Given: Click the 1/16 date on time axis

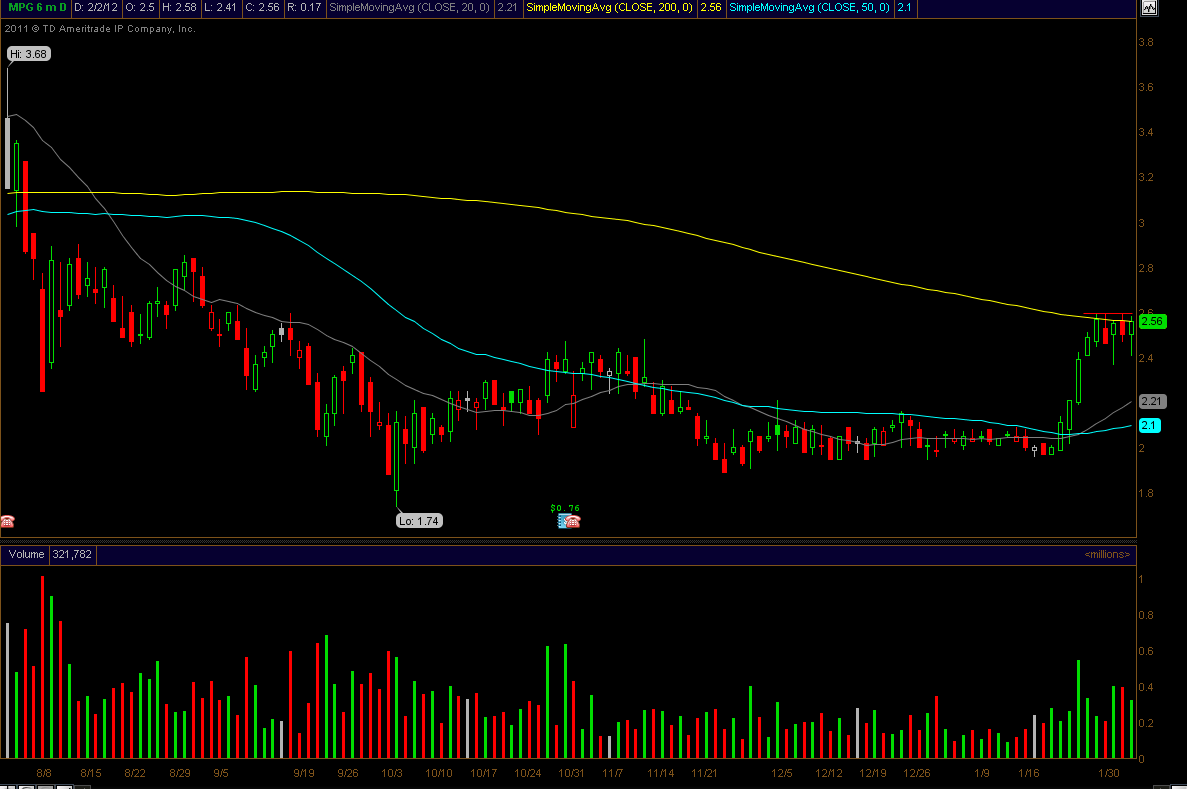Looking at the screenshot, I should click(1029, 773).
